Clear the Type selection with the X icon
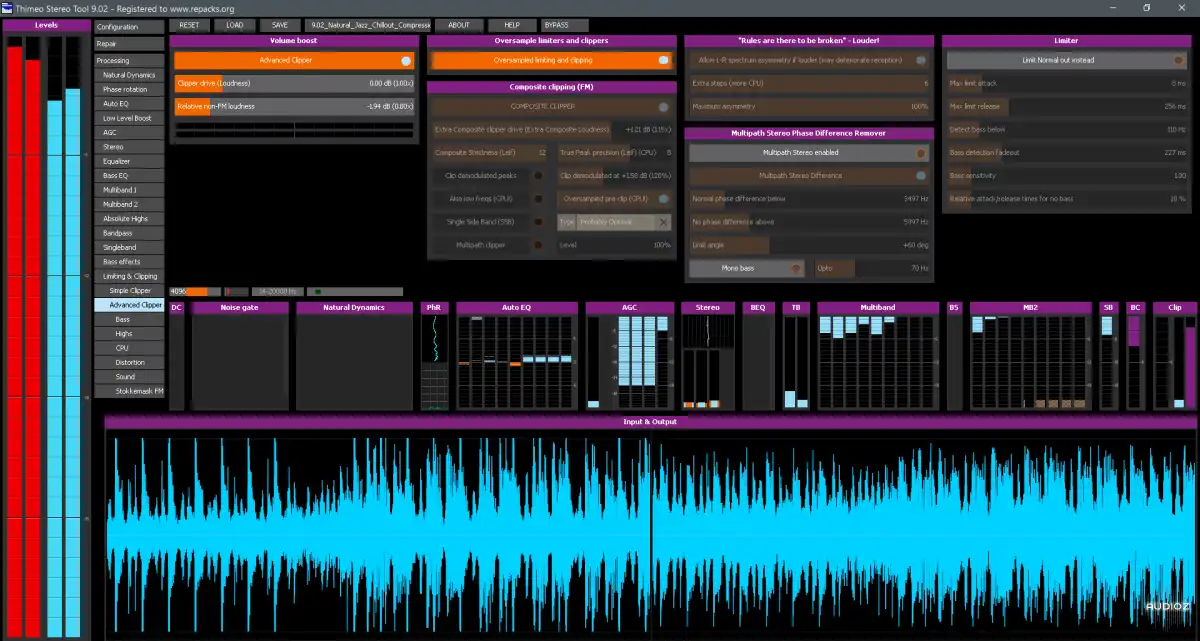Viewport: 1200px width, 641px height. (x=663, y=222)
